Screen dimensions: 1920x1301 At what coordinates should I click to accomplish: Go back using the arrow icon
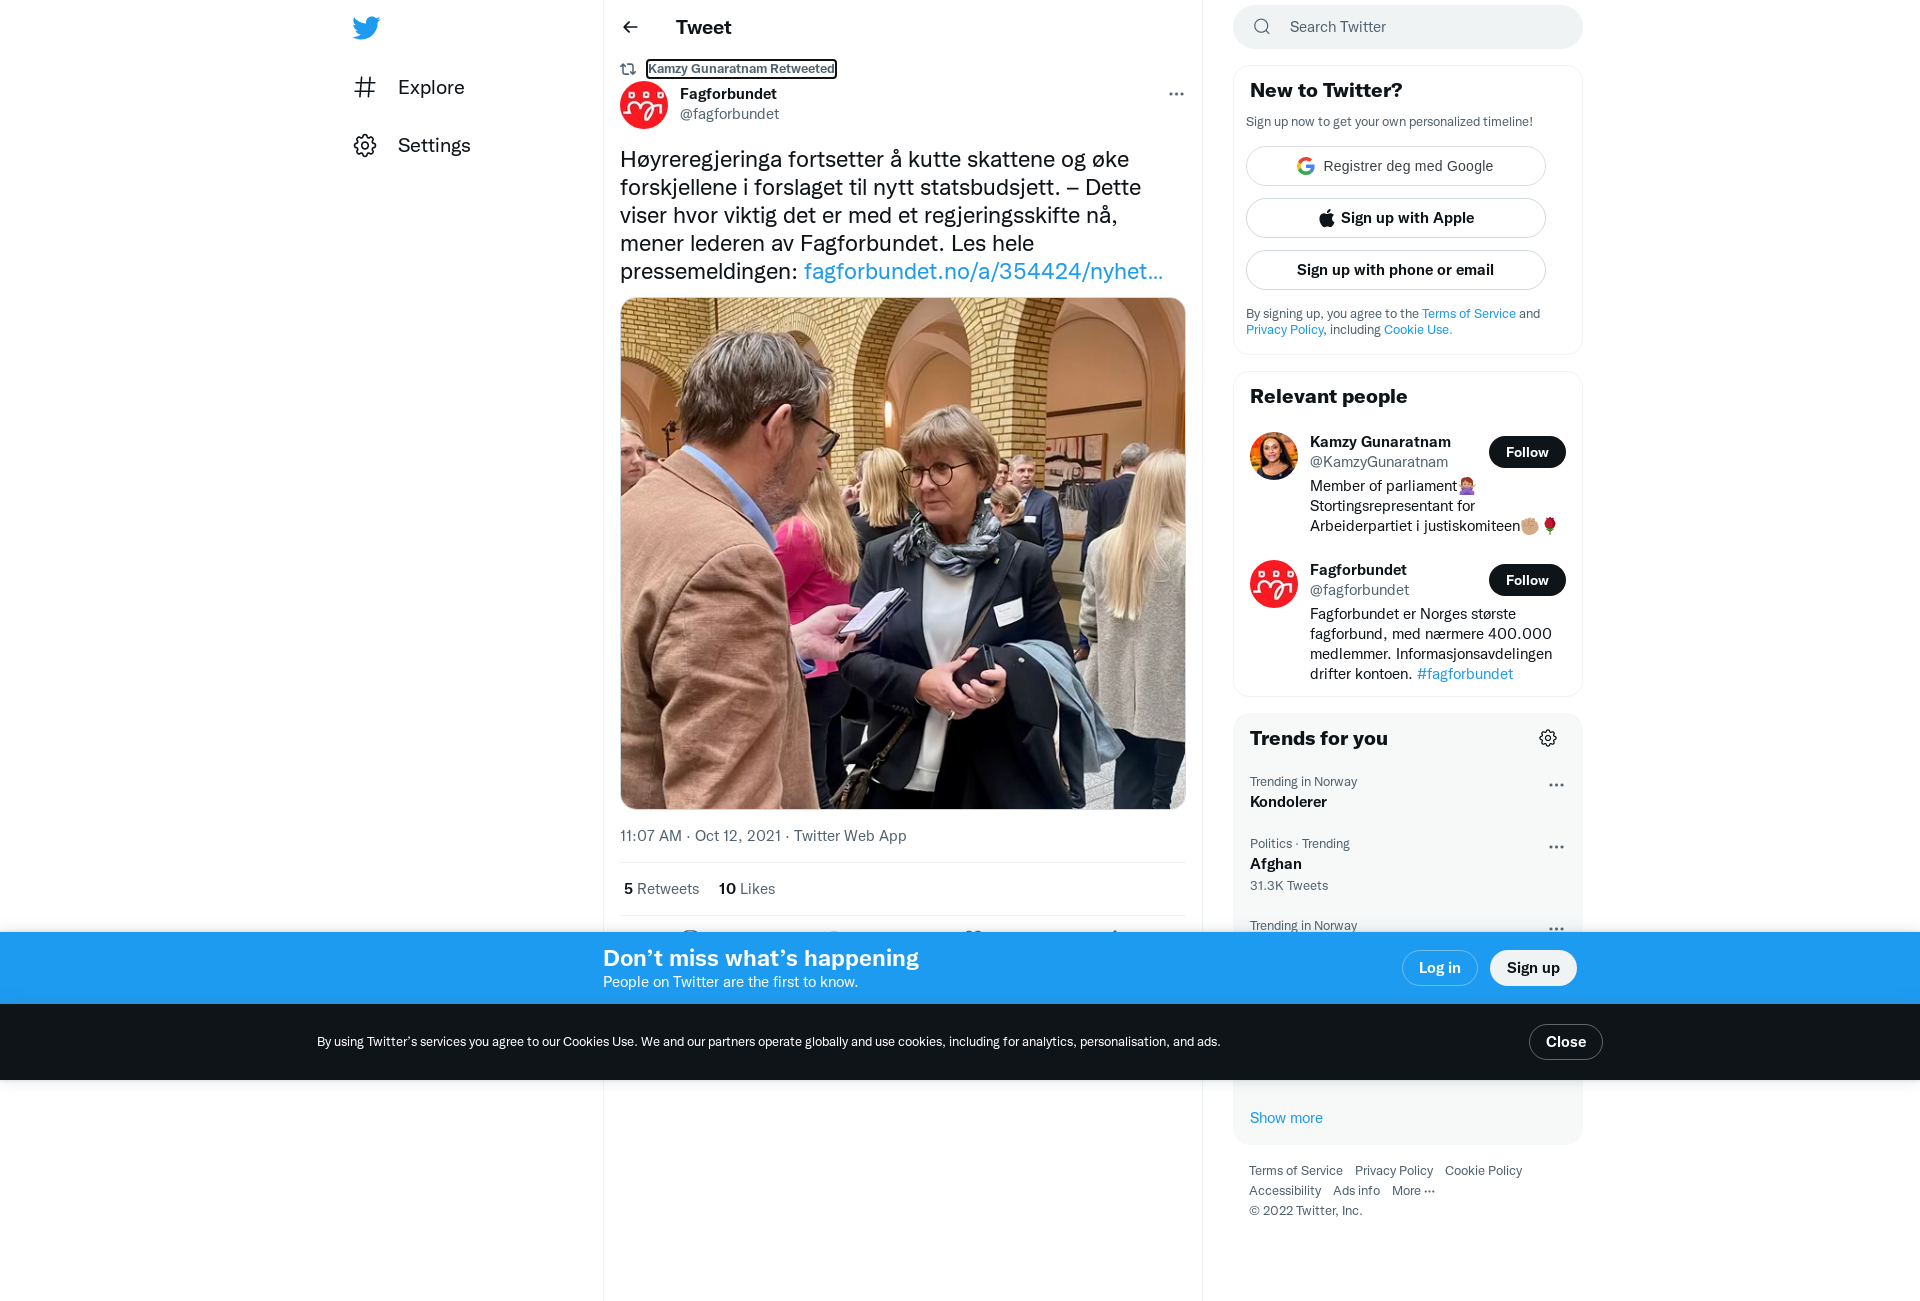coord(630,27)
